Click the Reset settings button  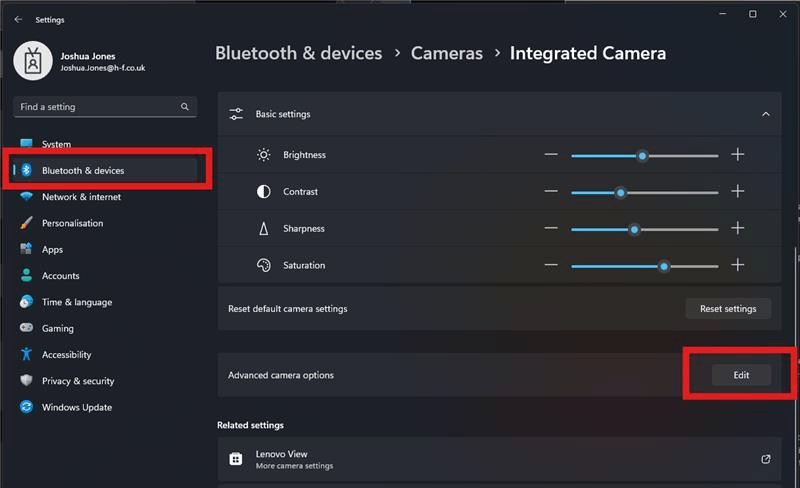coord(728,309)
